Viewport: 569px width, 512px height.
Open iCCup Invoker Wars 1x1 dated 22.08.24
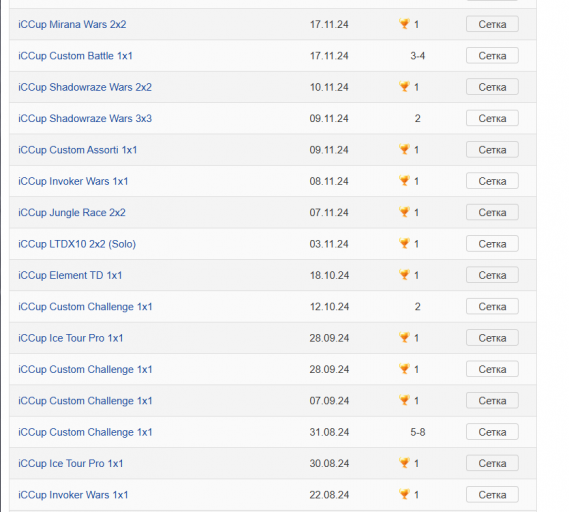[x=73, y=495]
